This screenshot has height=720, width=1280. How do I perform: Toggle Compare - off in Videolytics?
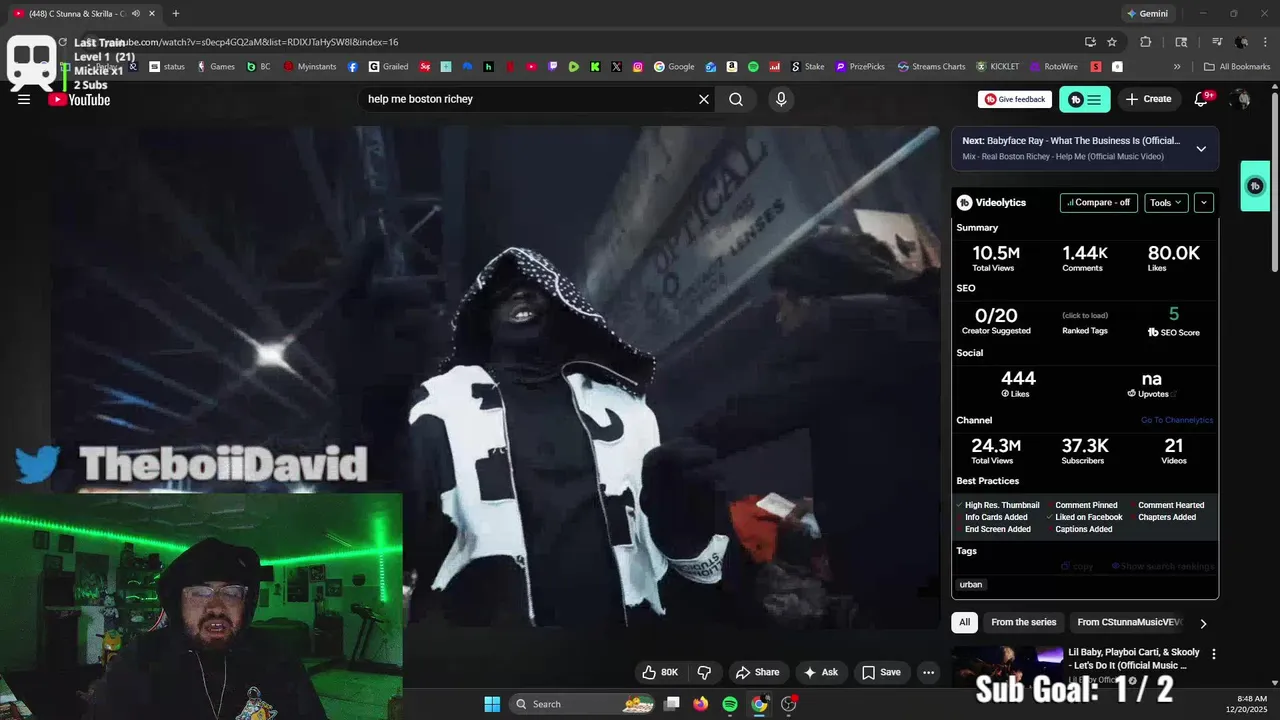point(1098,202)
